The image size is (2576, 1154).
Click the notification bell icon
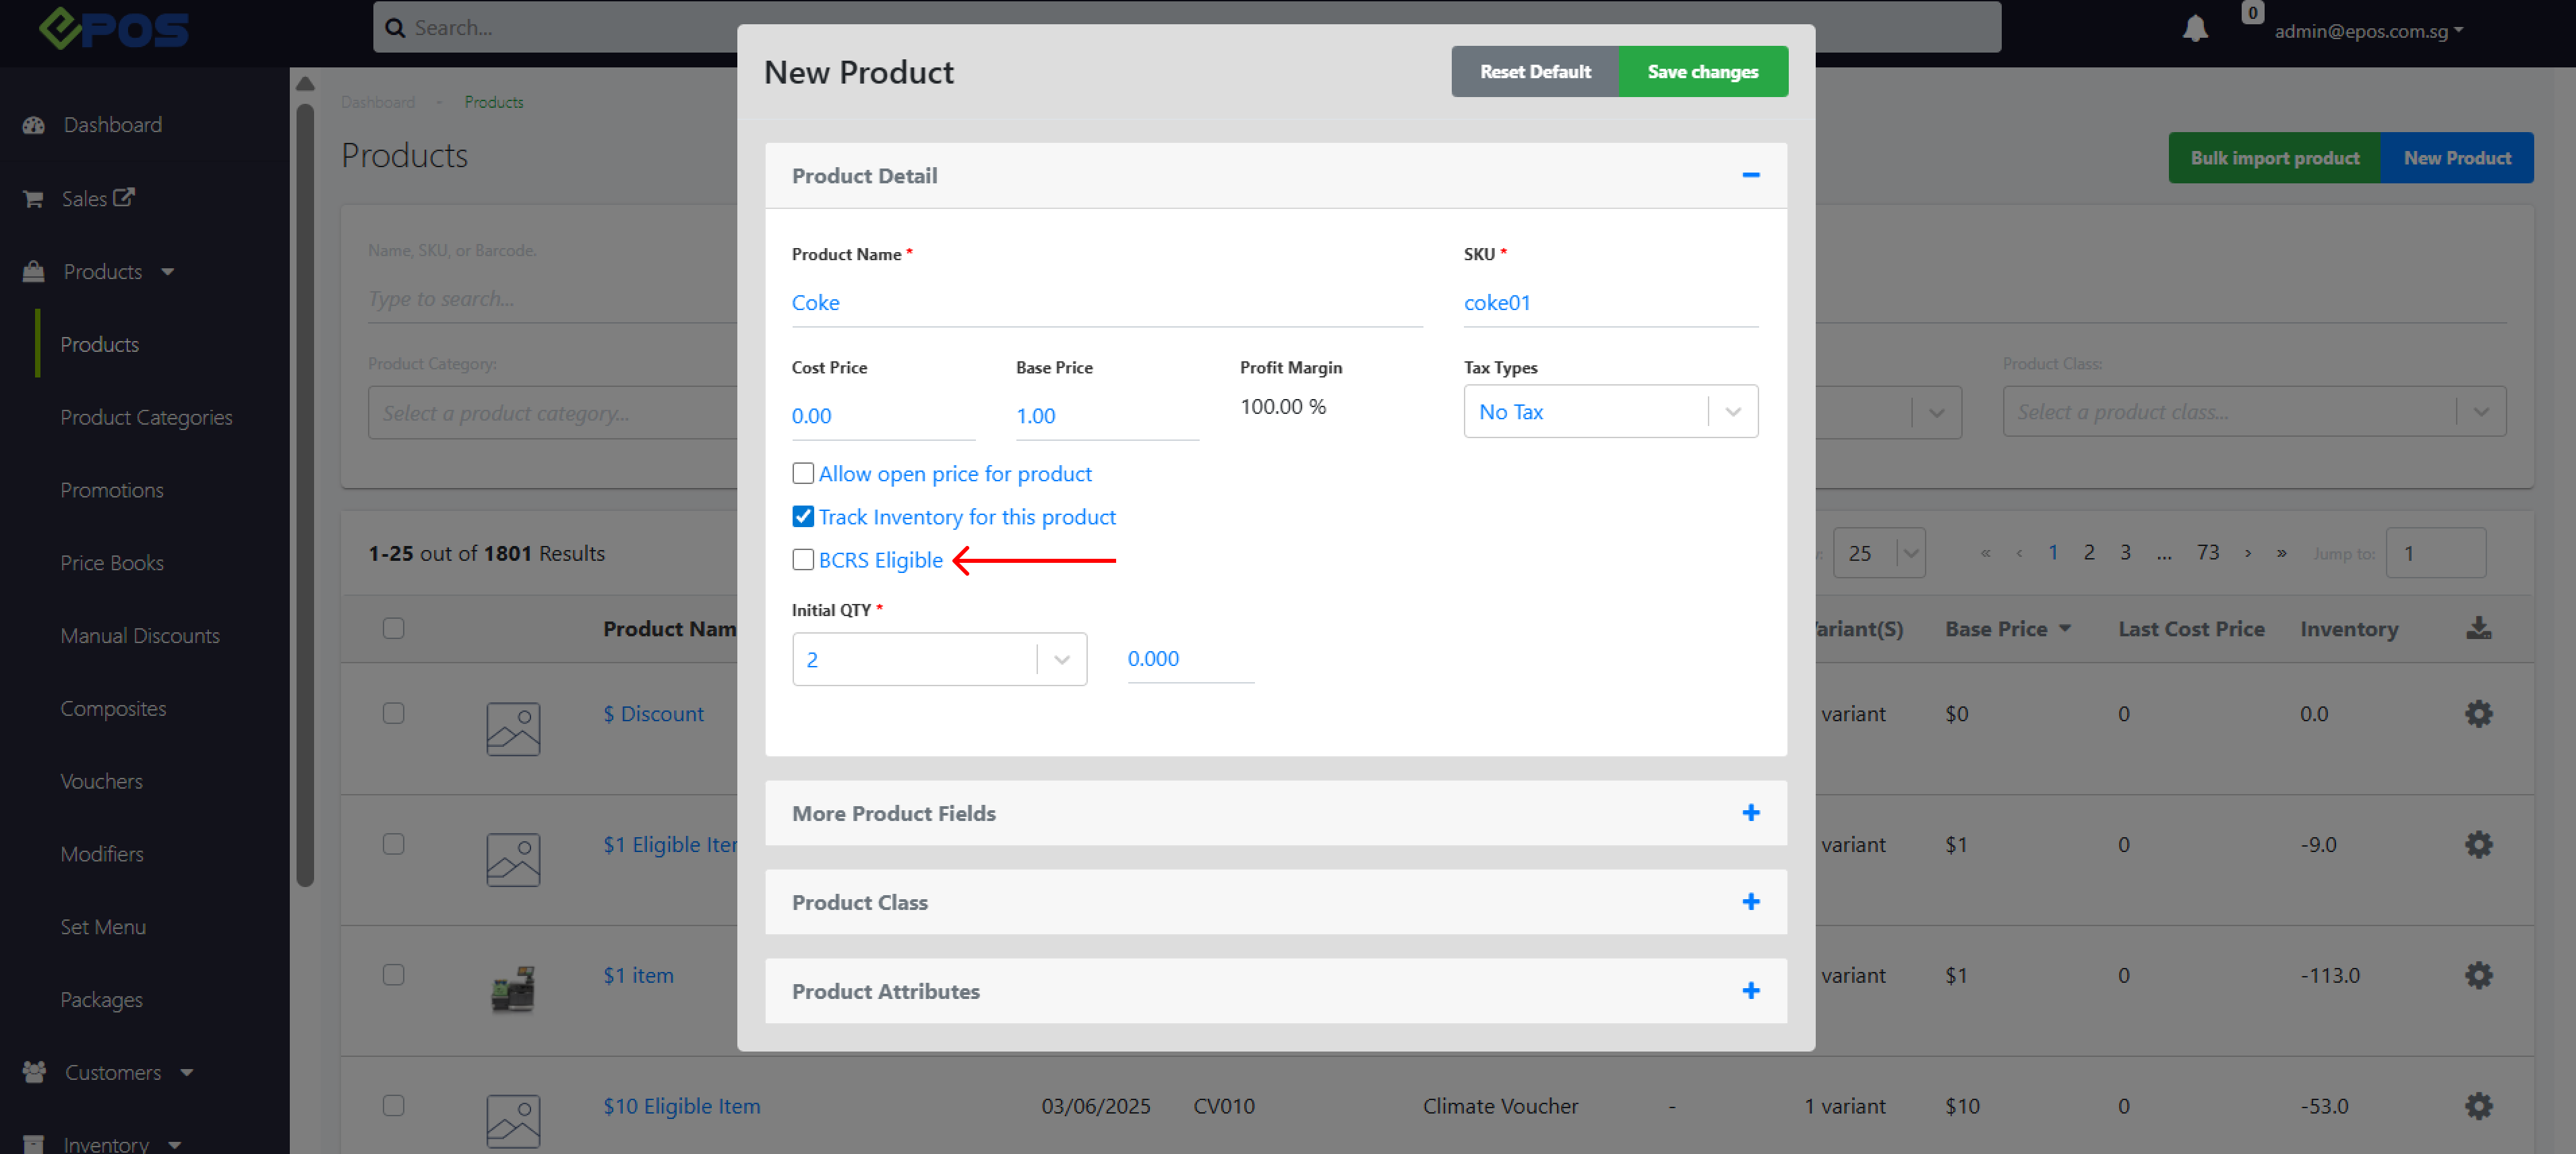point(2195,28)
